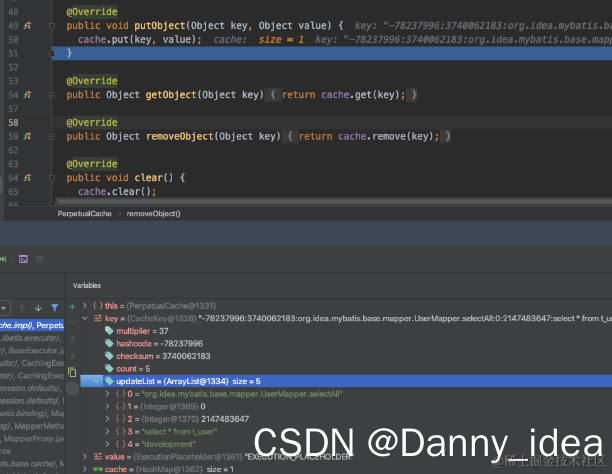
Task: Collapse the 'key' CacheKey variable node
Action: click(85, 319)
